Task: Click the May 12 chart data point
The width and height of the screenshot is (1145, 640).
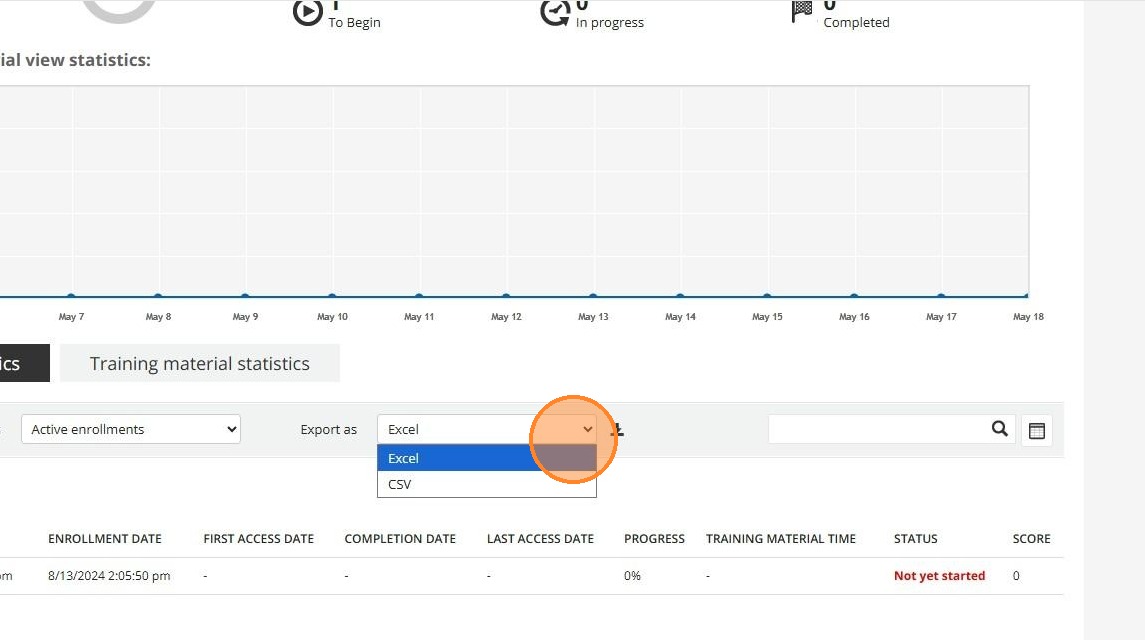Action: click(x=506, y=296)
